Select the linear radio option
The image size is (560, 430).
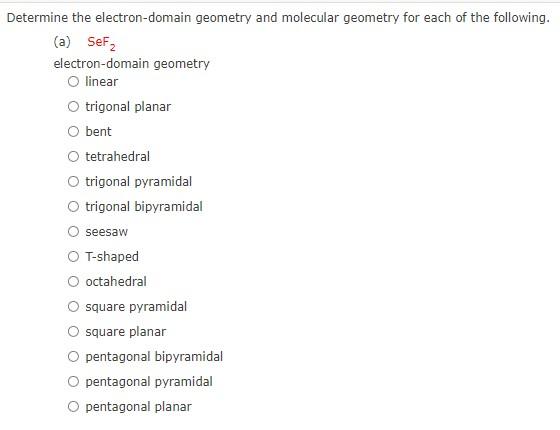[73, 81]
